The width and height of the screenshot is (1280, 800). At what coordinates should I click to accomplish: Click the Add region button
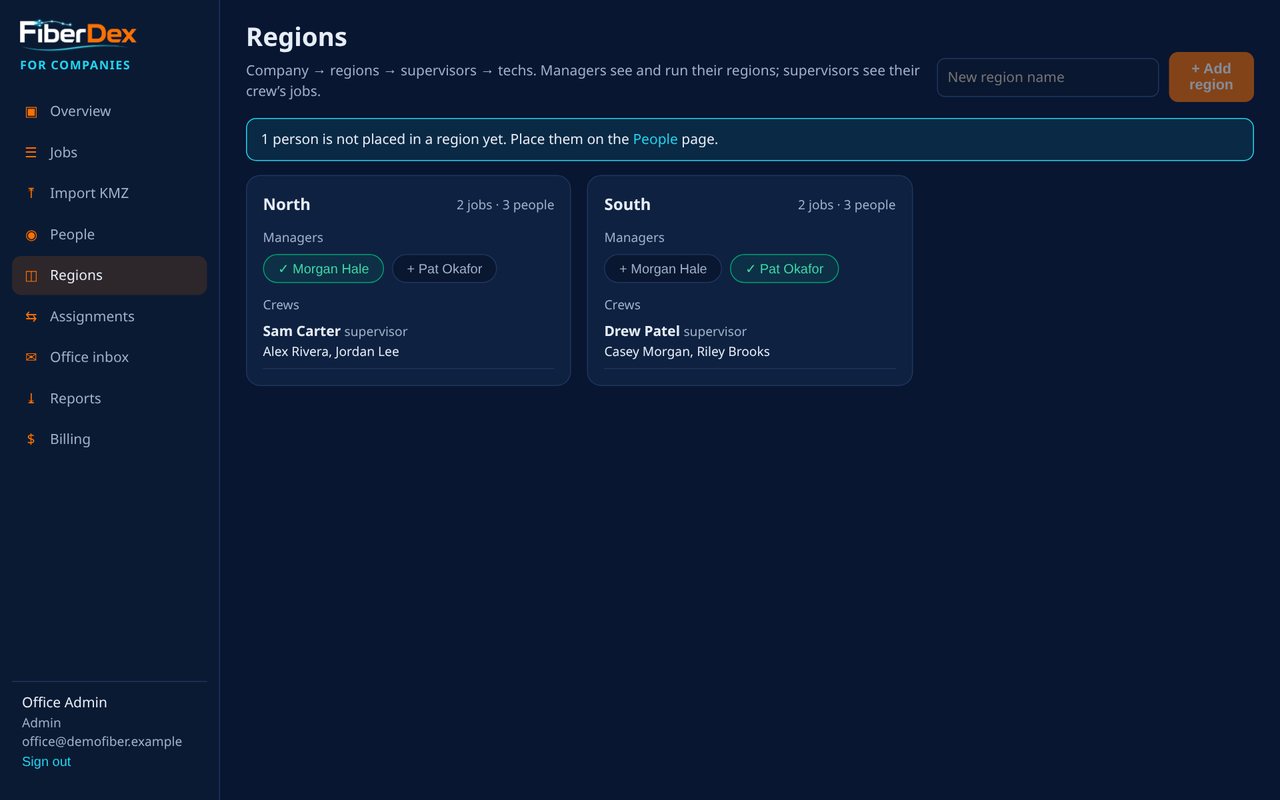(1211, 77)
